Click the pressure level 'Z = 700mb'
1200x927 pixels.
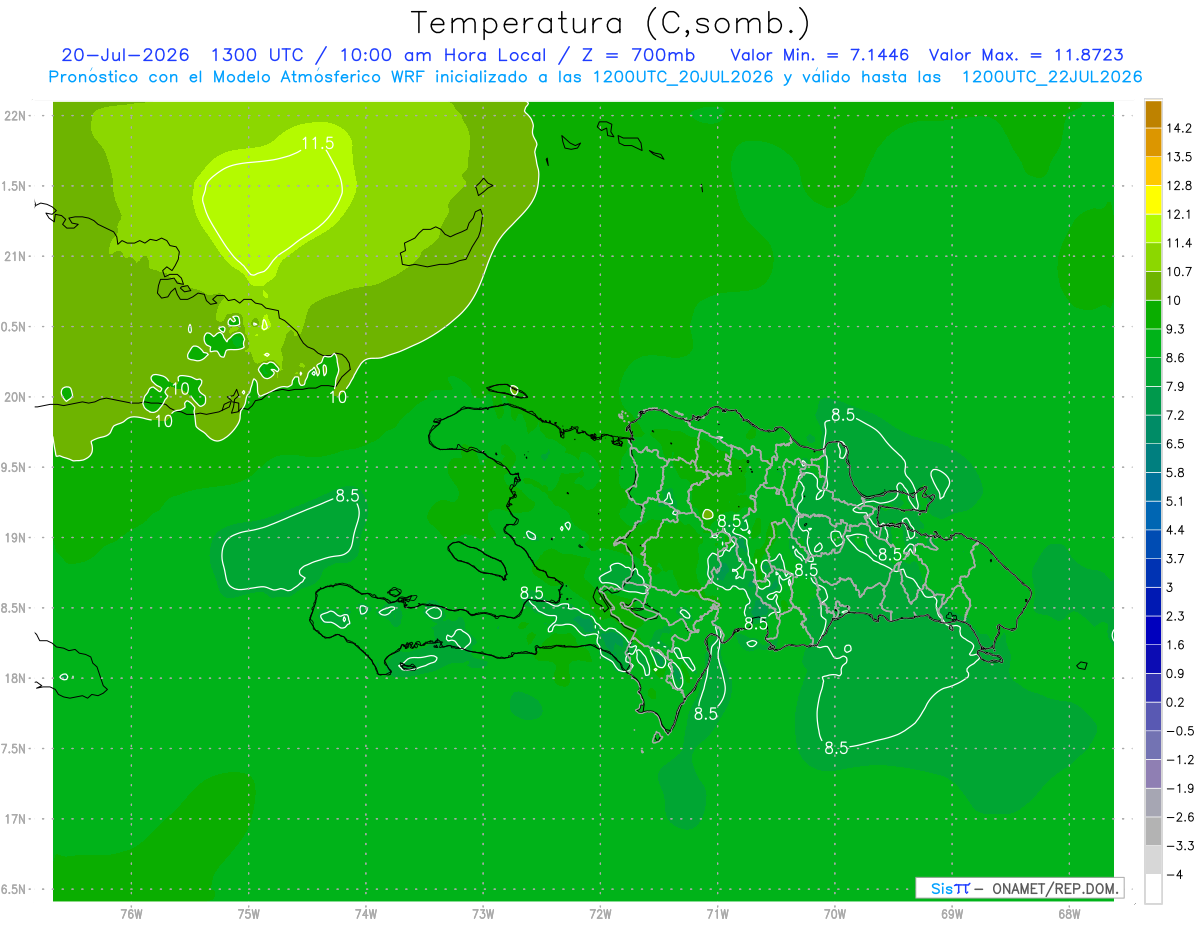637,54
